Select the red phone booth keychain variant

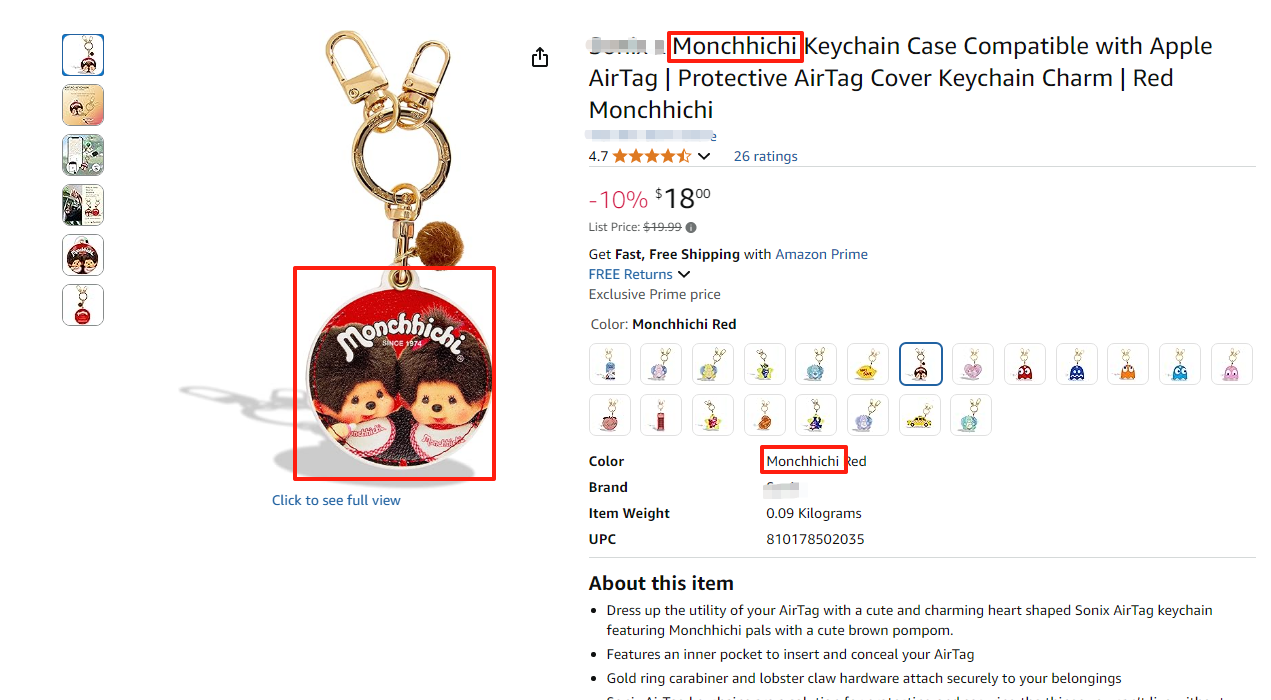point(661,415)
